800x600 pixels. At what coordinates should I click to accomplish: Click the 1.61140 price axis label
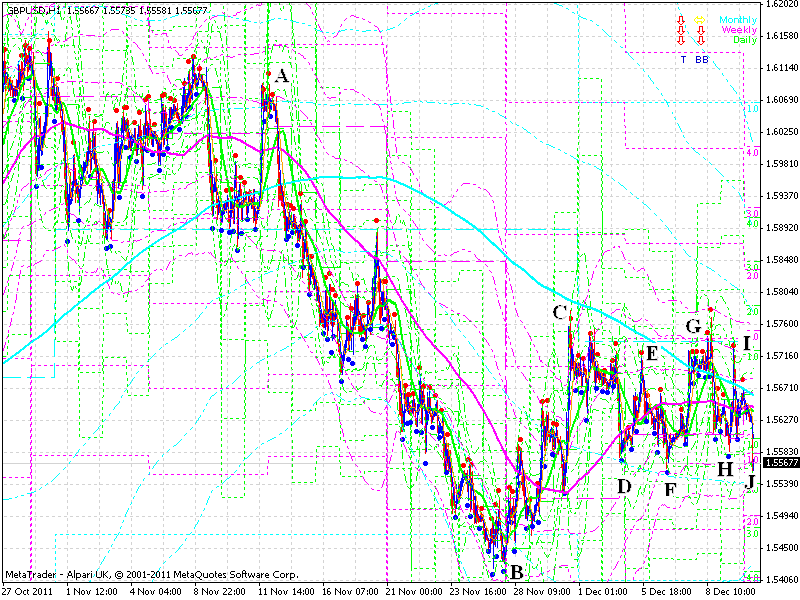[x=782, y=68]
